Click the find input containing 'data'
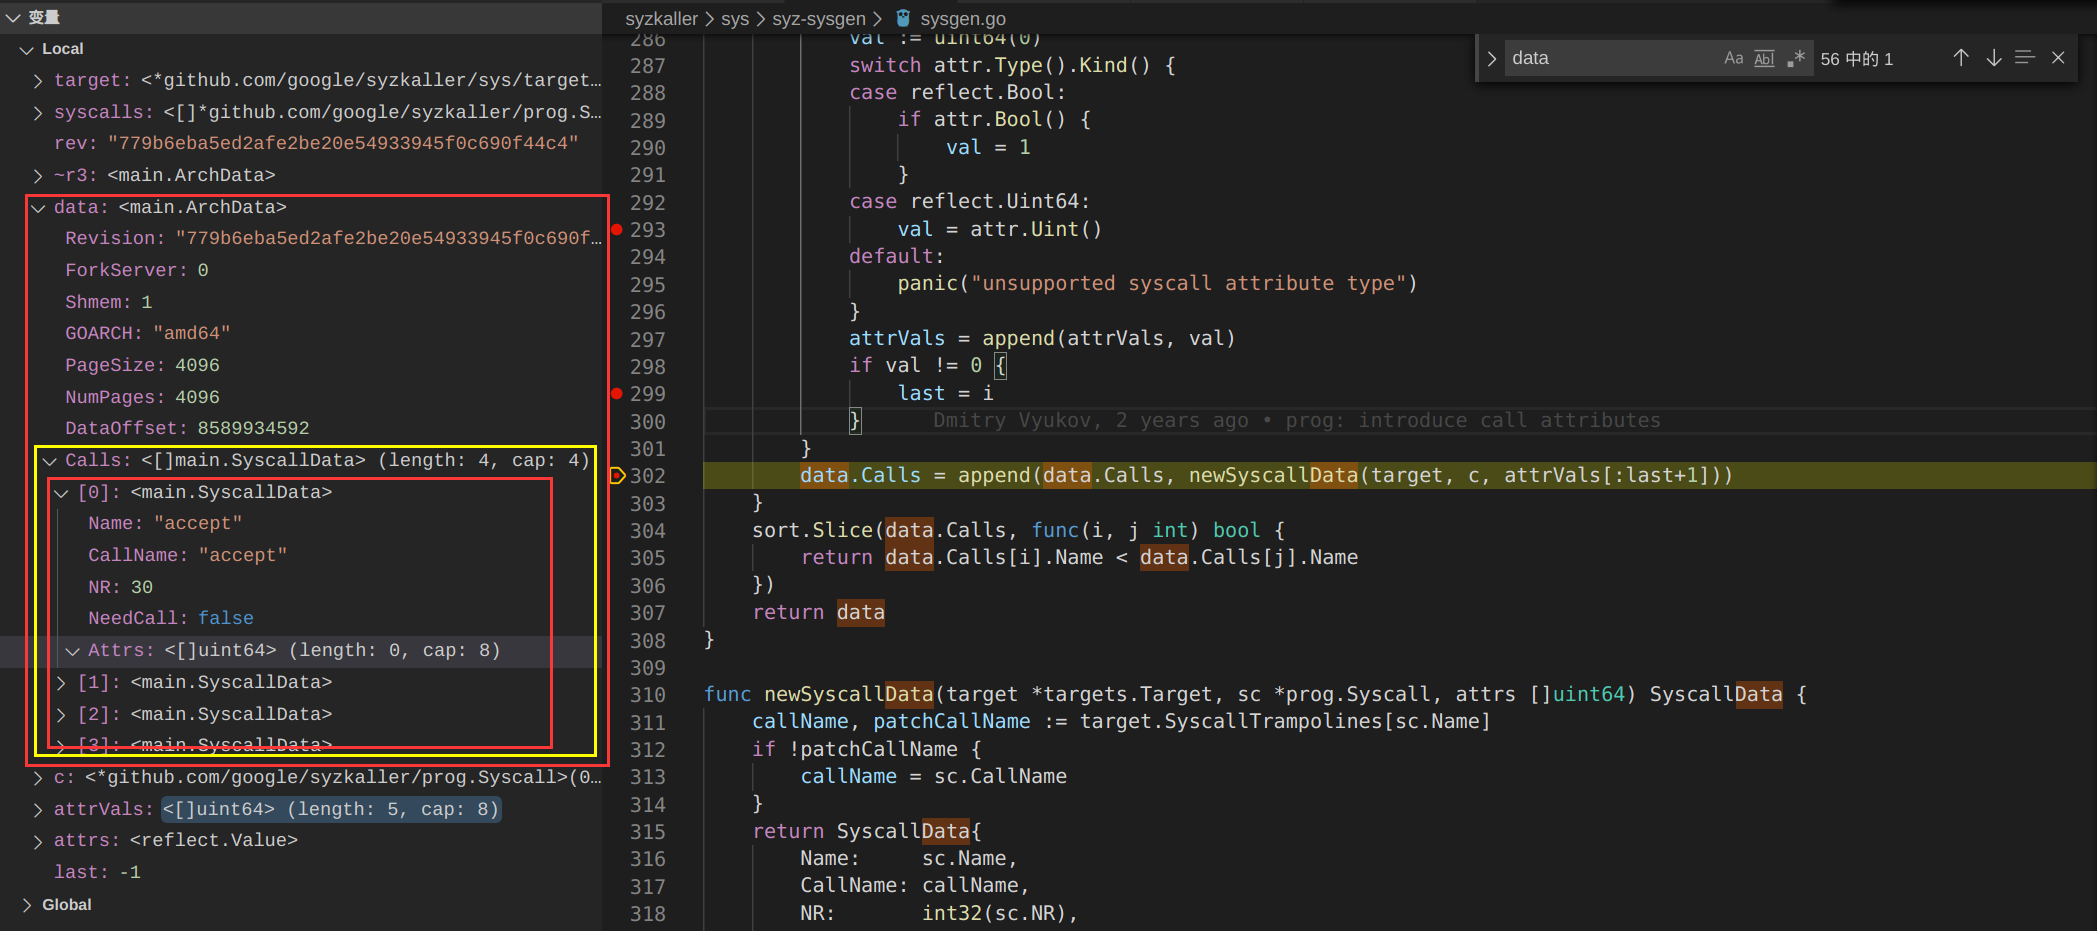Viewport: 2097px width, 931px height. (1610, 59)
